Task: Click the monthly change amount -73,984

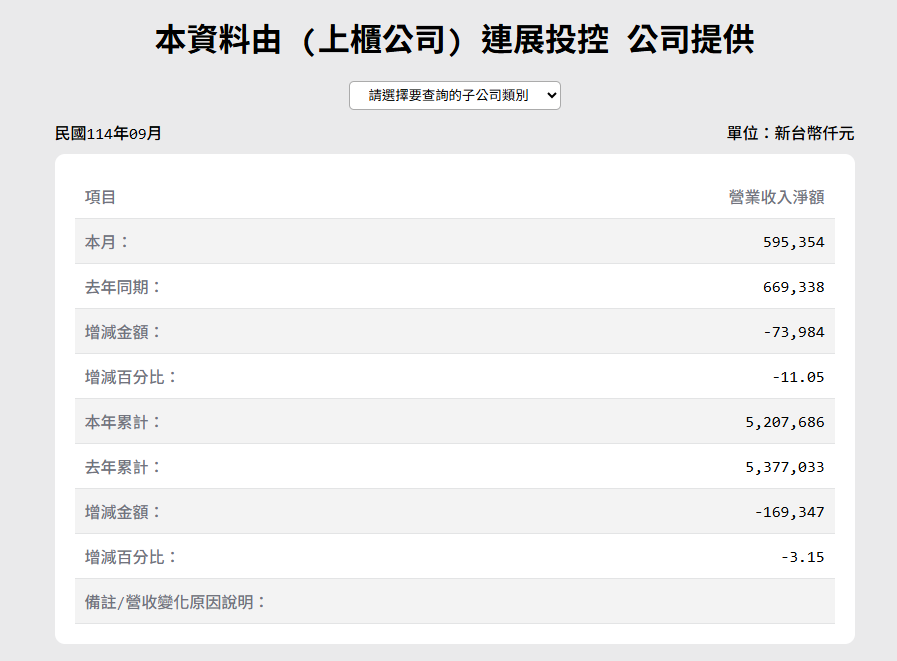Action: coord(793,332)
